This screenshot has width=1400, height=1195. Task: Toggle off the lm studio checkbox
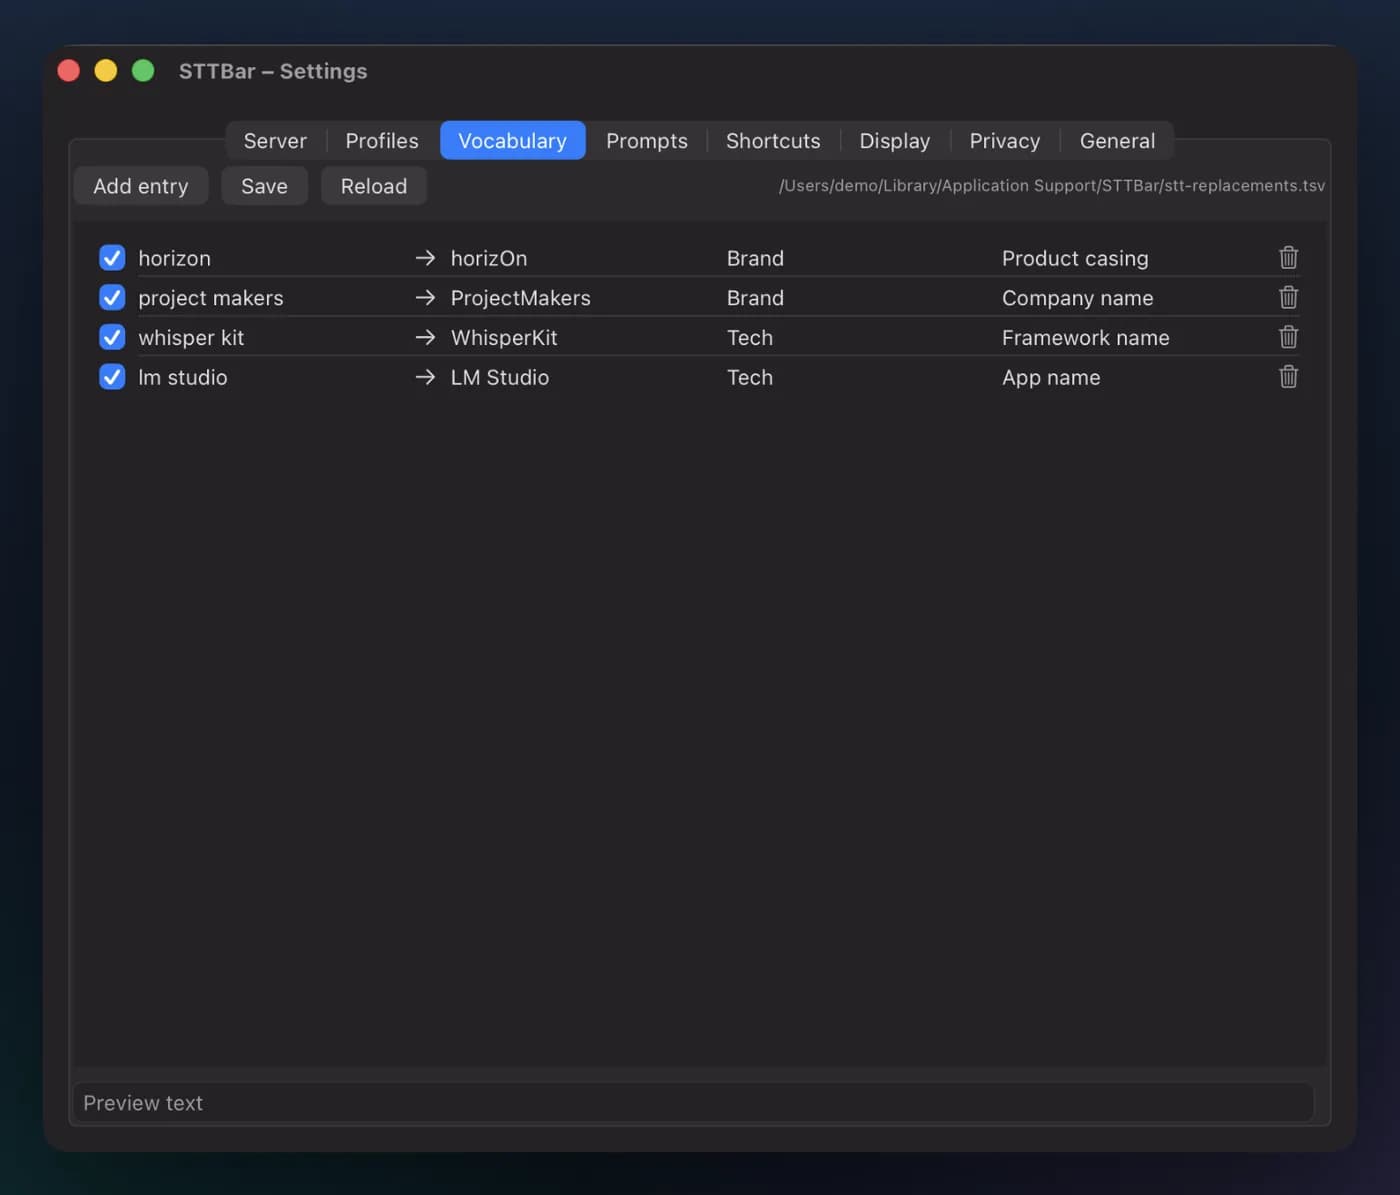pyautogui.click(x=112, y=377)
